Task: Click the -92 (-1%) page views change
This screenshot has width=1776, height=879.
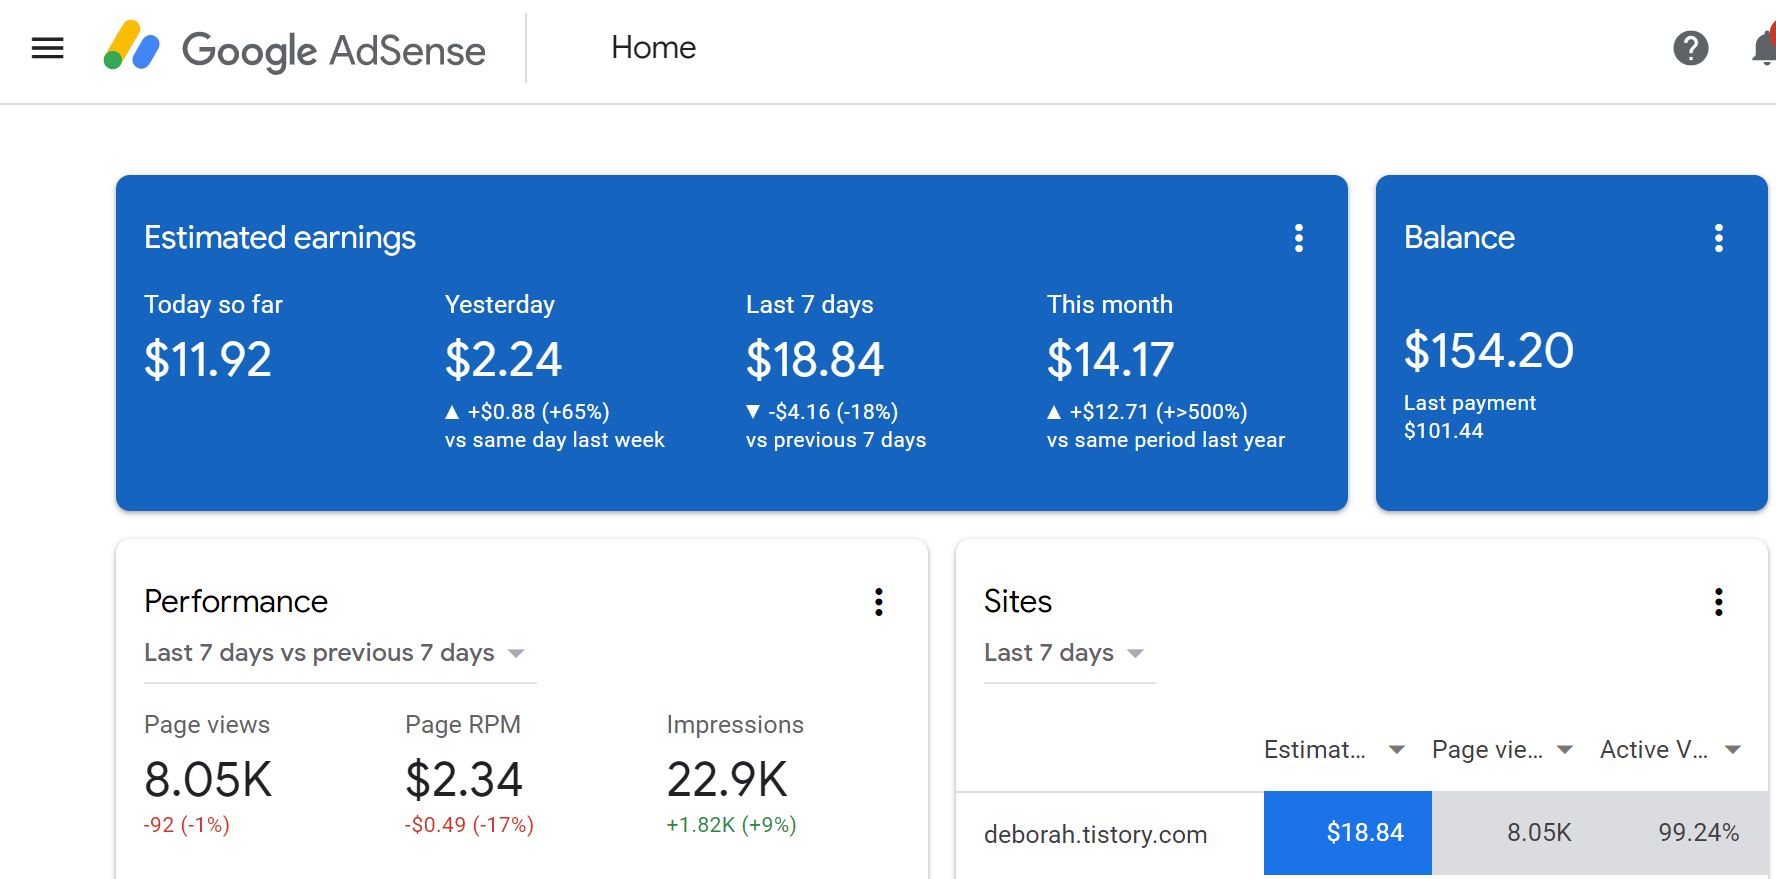Action: pyautogui.click(x=187, y=825)
